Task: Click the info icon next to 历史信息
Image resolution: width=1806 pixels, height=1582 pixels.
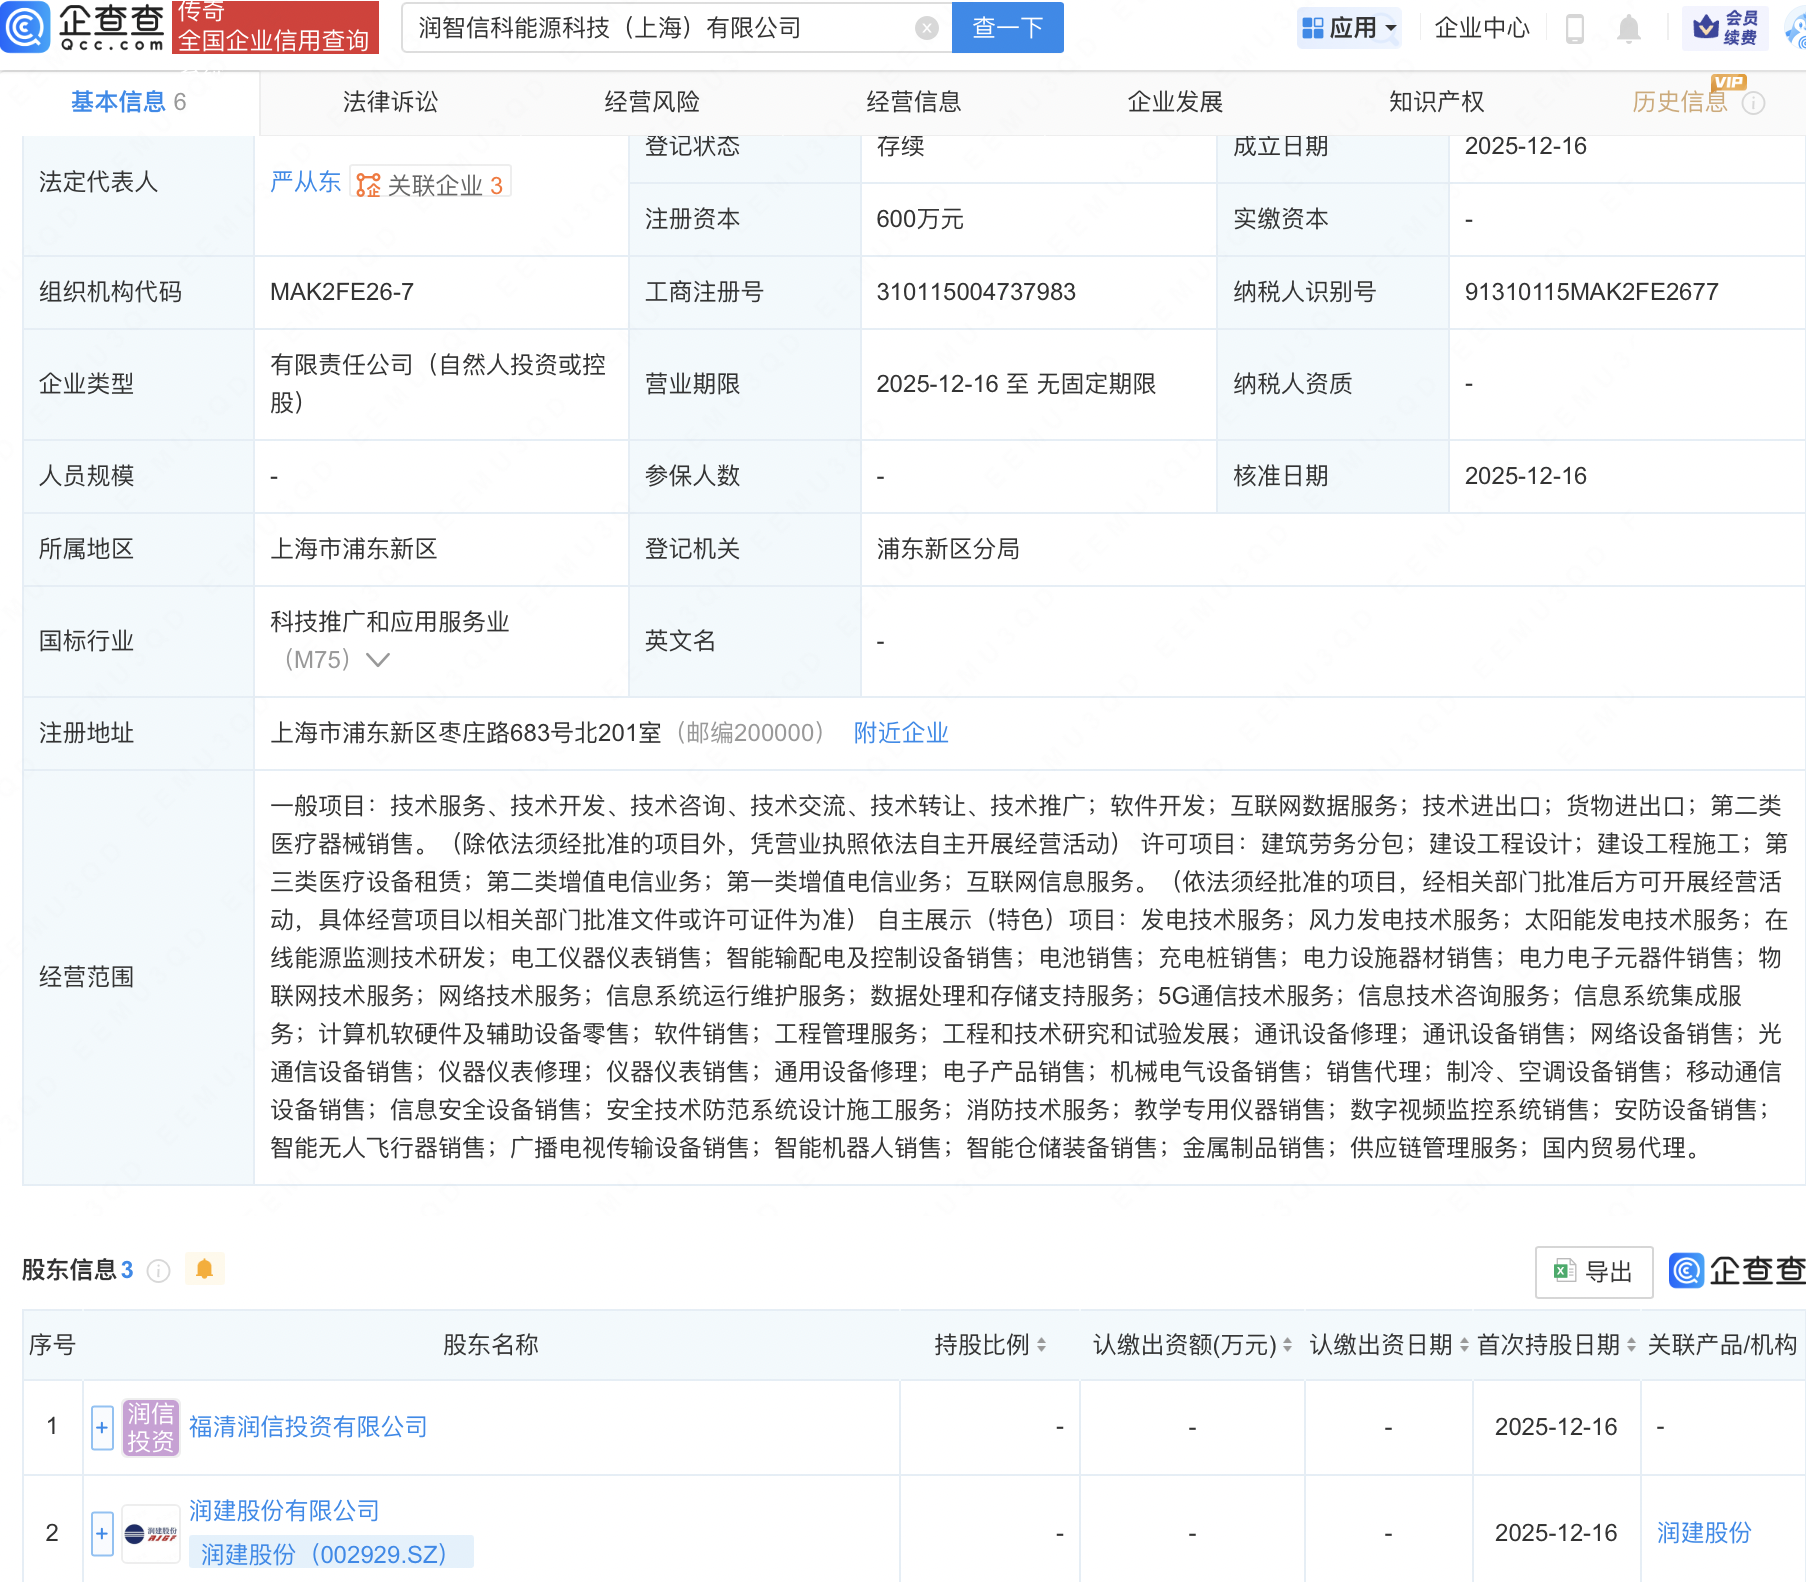Action: [1753, 103]
